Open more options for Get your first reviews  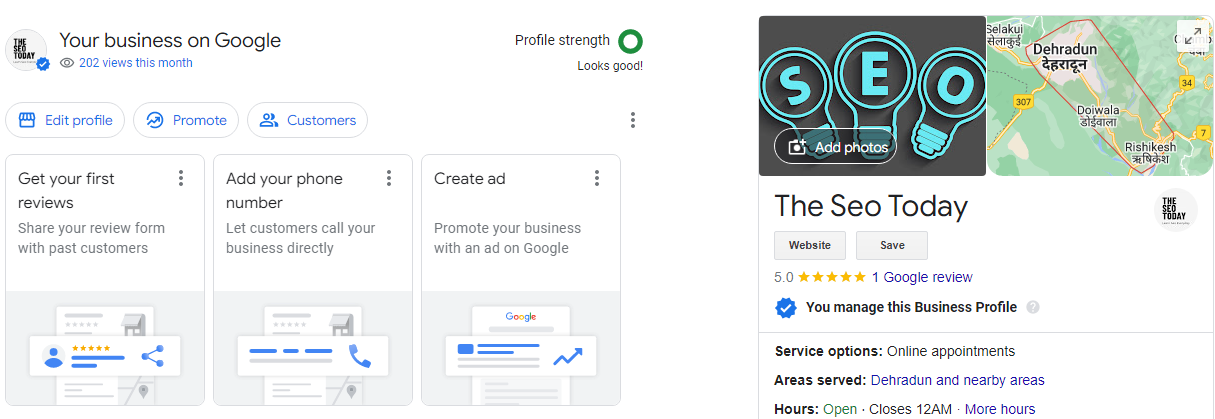[181, 178]
